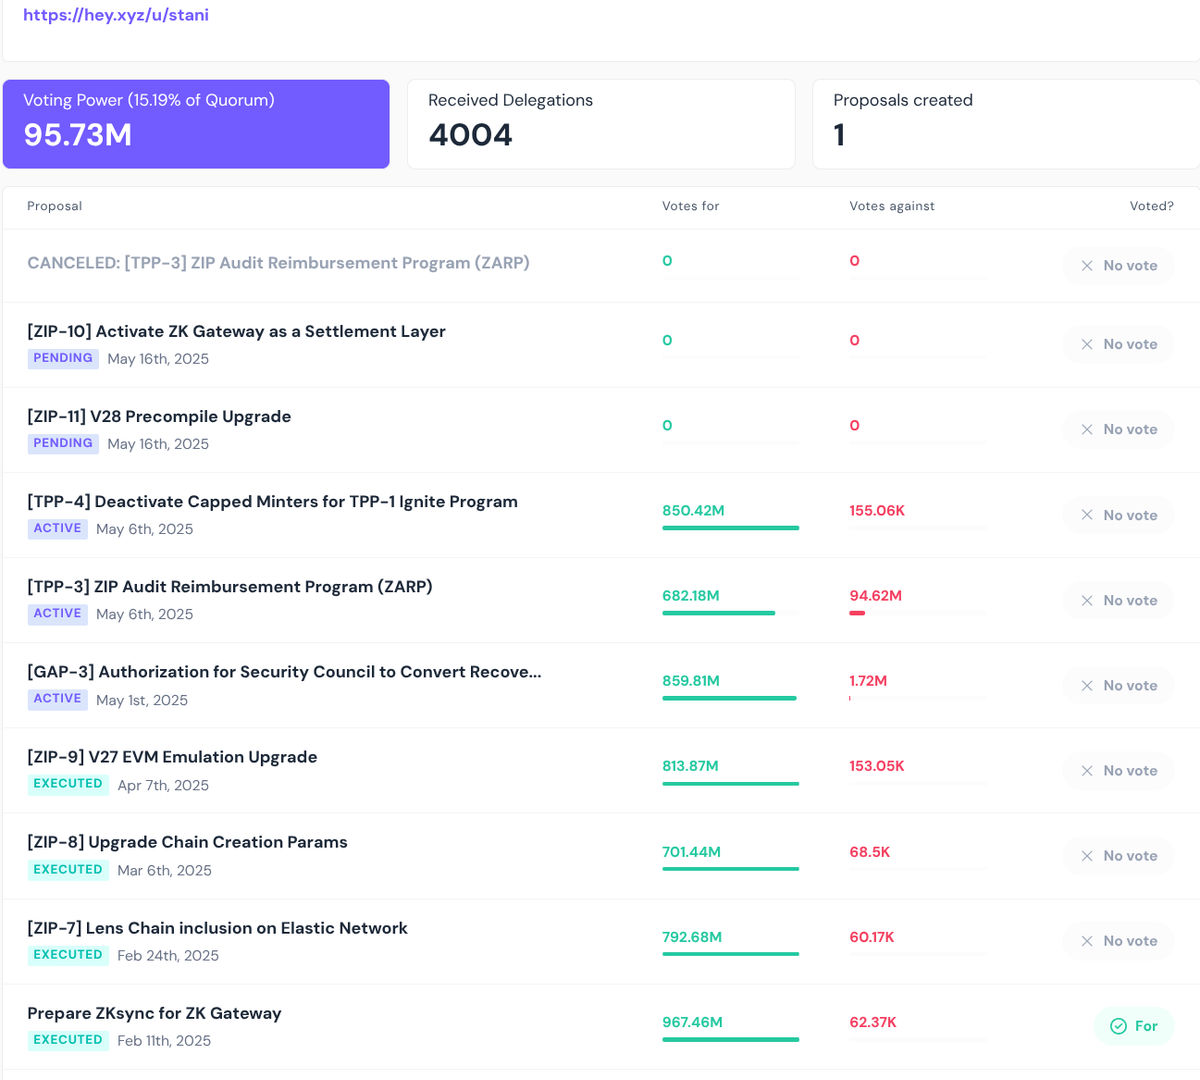Click the PENDING status tag on ZIP-11

(63, 443)
